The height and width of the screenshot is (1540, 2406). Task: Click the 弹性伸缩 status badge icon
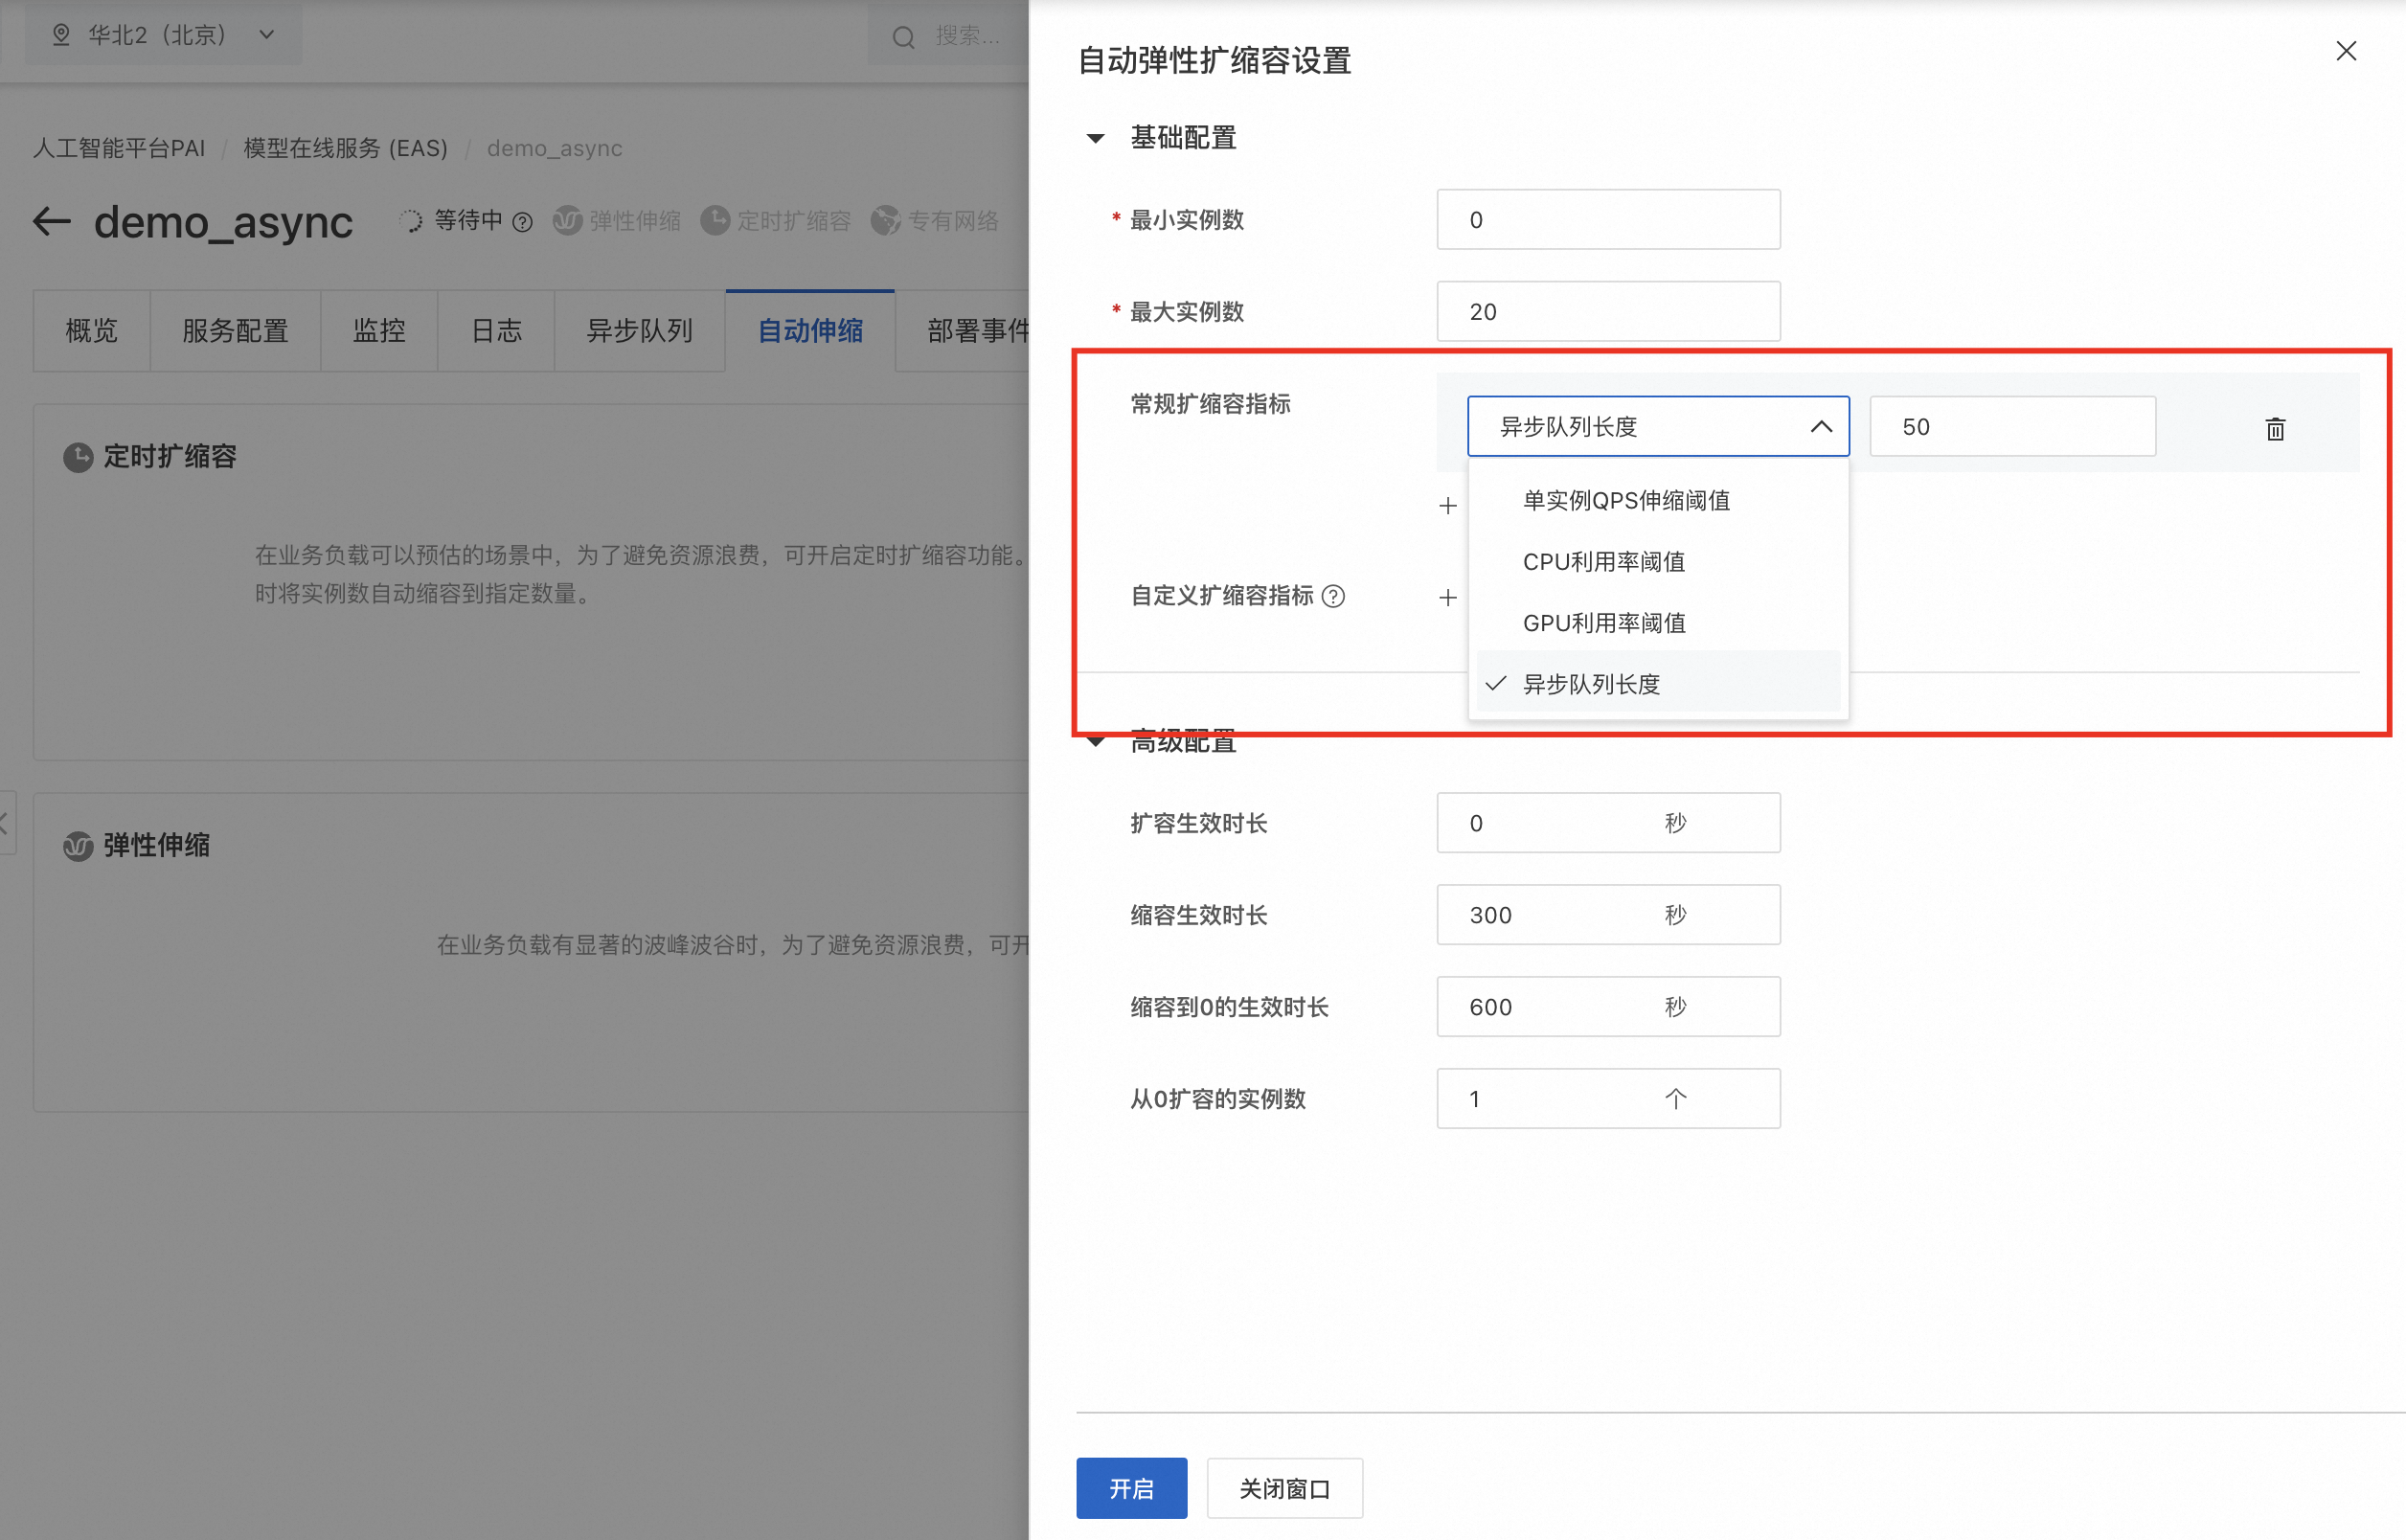[567, 220]
